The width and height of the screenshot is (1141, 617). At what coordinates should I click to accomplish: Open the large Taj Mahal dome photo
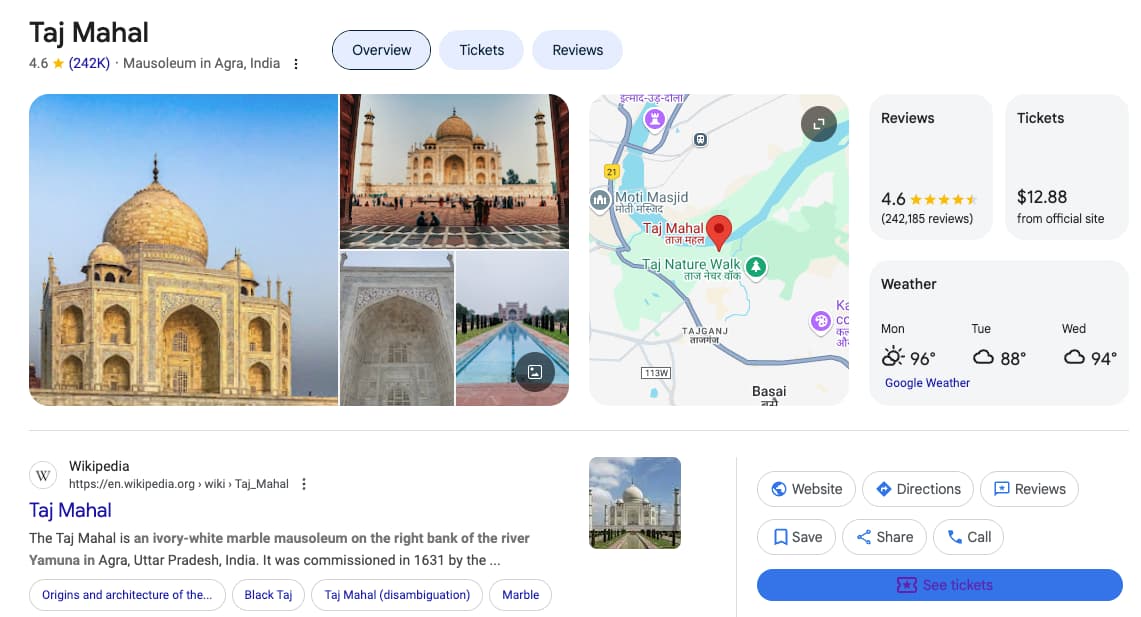[x=183, y=250]
